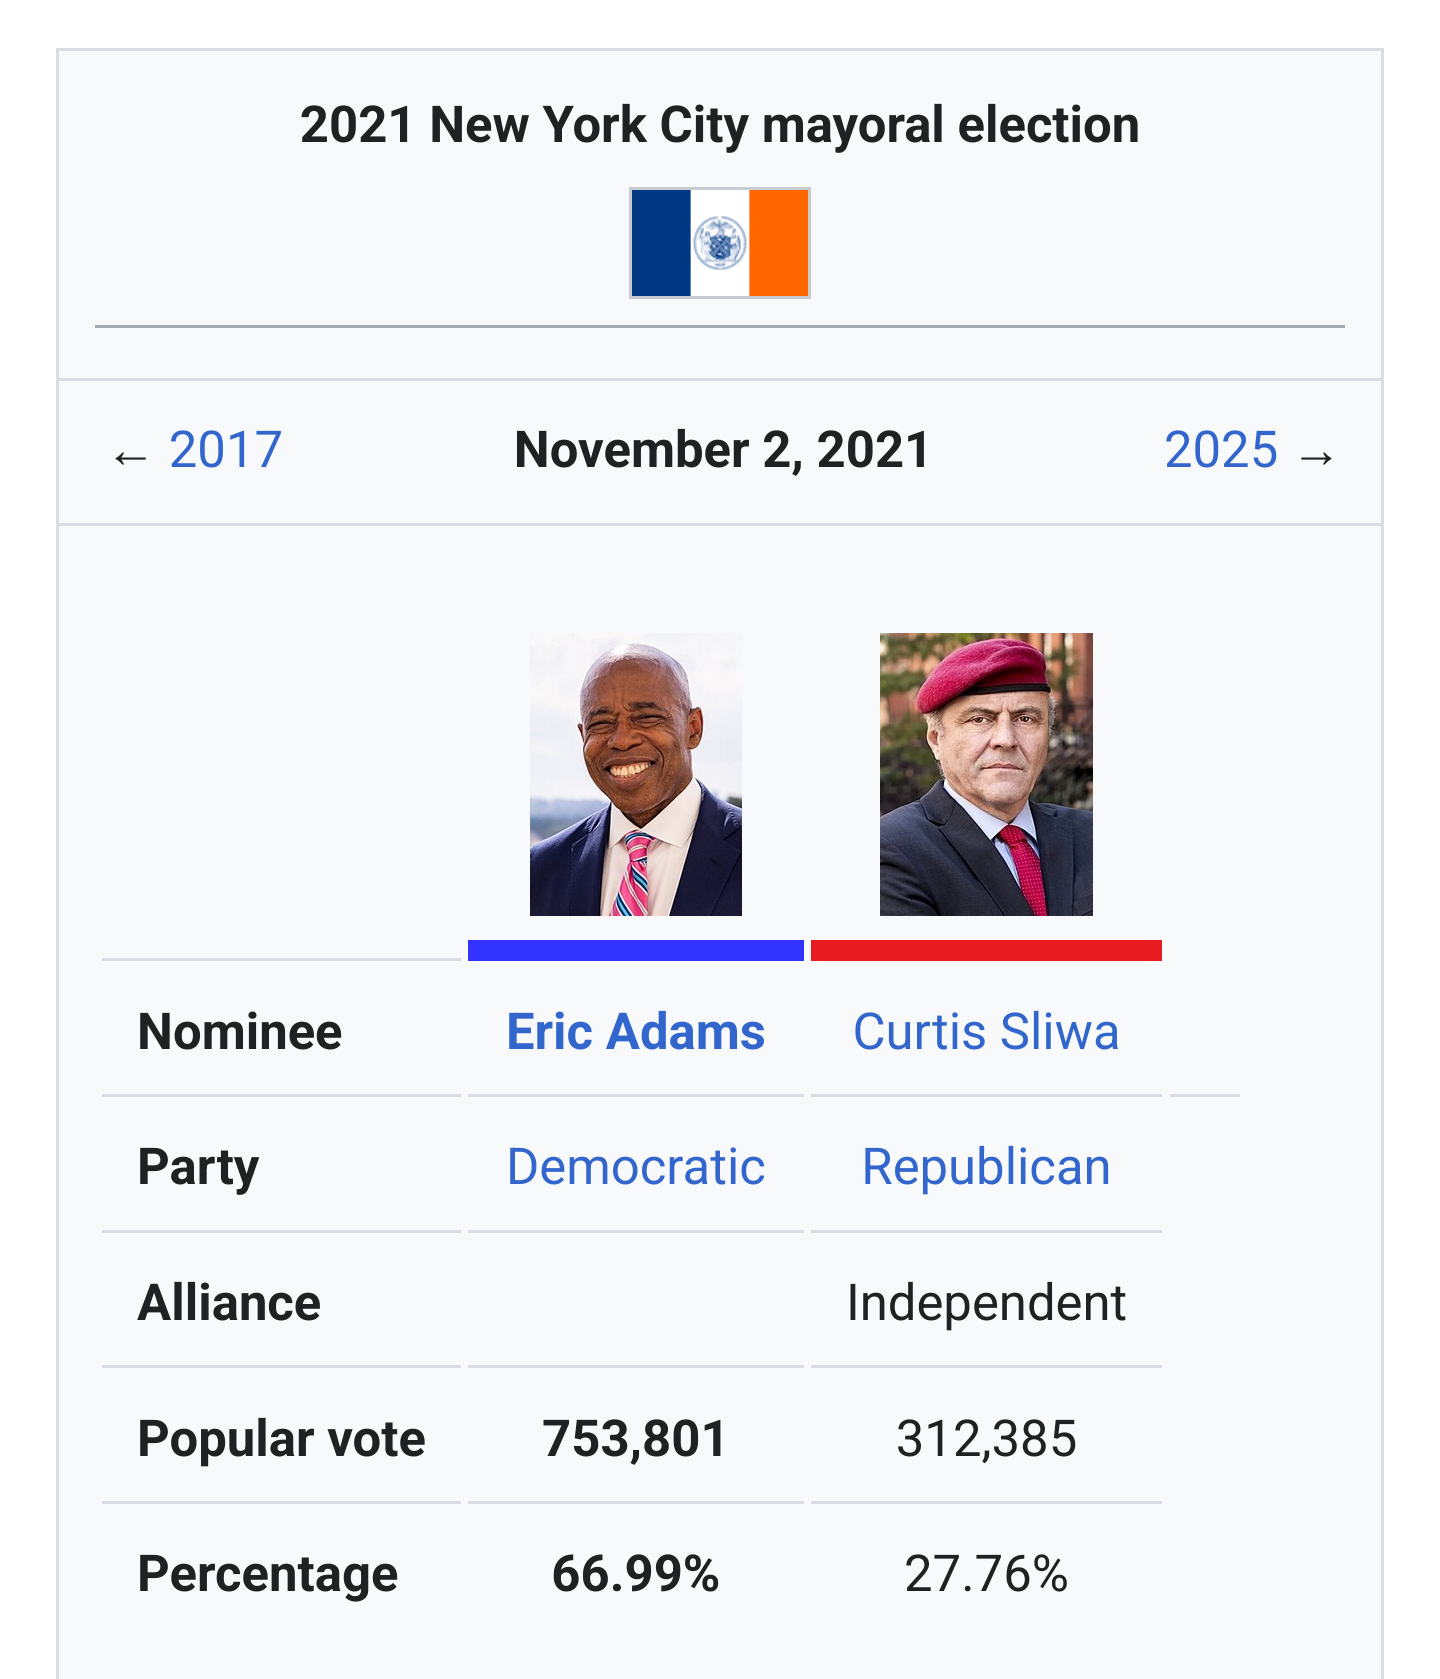
Task: Click the 27.76% percentage value
Action: 986,1574
